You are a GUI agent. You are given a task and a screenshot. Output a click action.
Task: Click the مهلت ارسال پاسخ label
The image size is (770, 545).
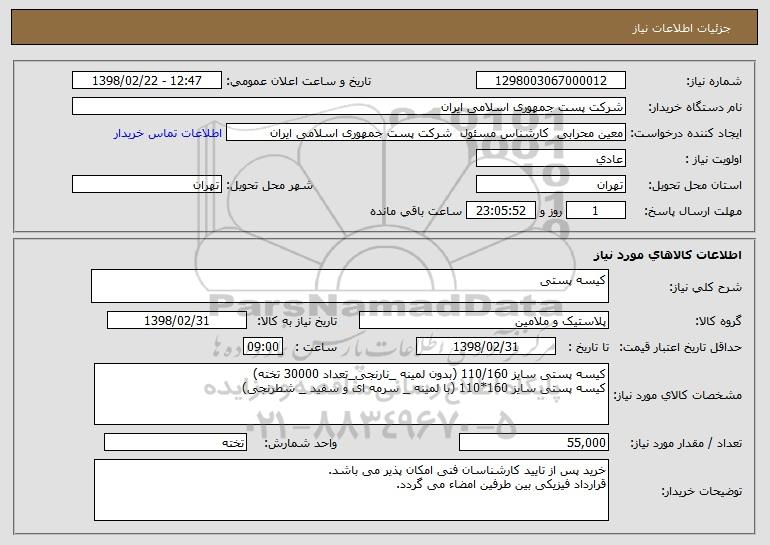point(693,212)
